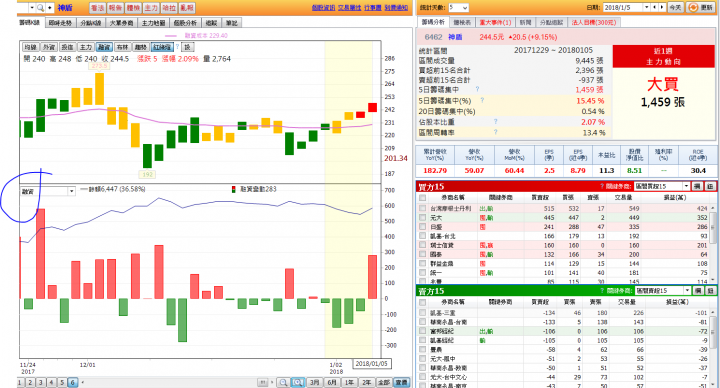
Task: Click the 看法 button
Action: (97, 8)
